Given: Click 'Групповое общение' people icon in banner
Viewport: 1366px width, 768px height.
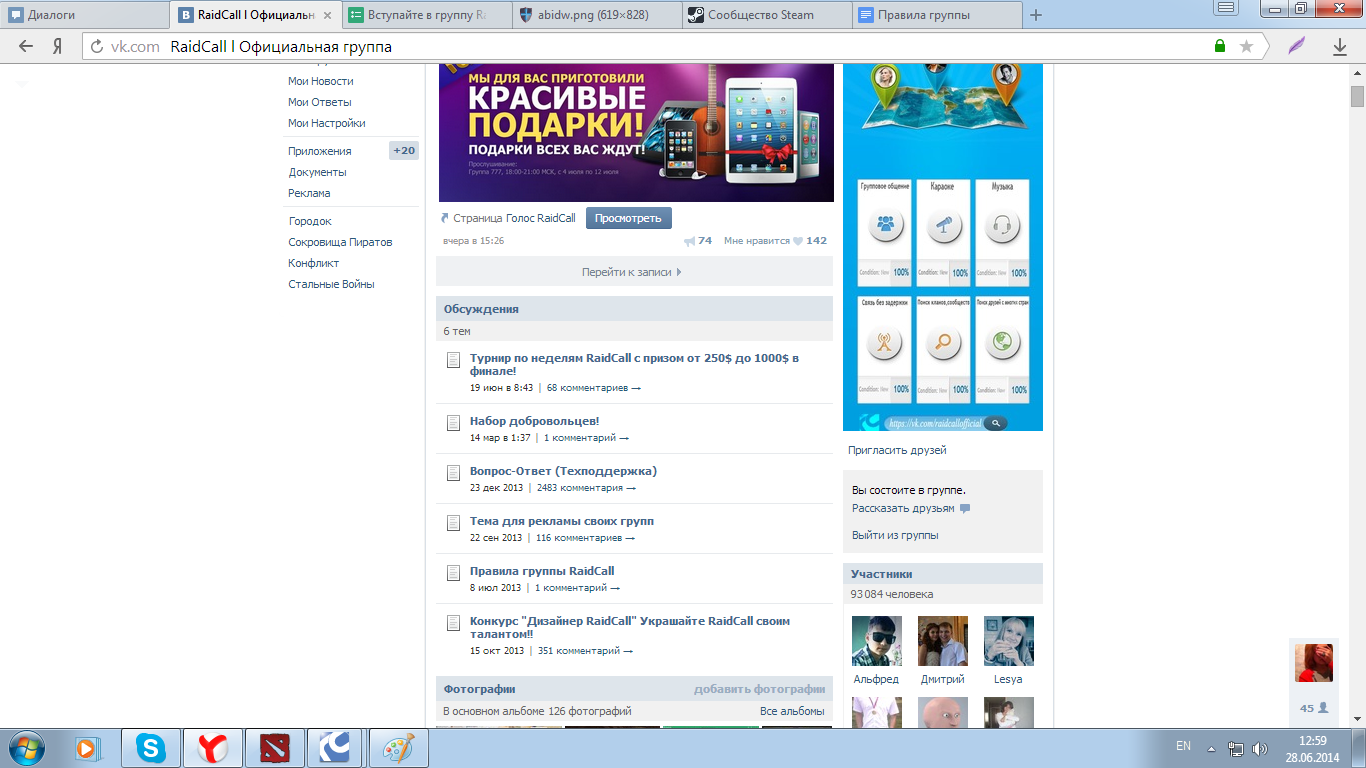Looking at the screenshot, I should coord(885,225).
